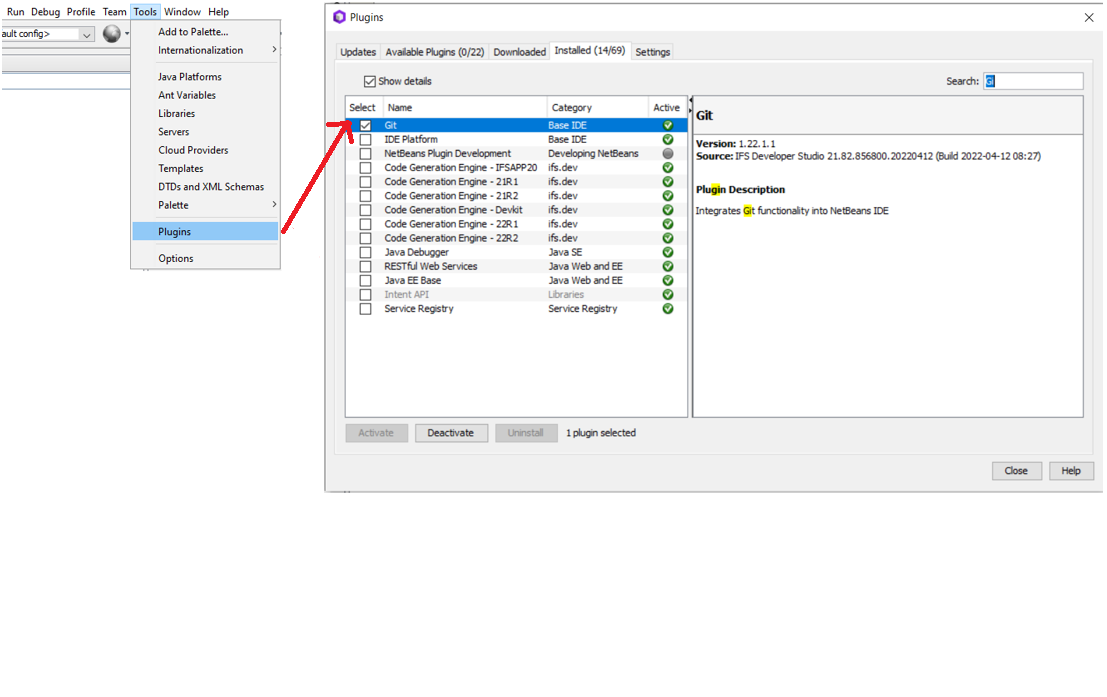Click active icon for Code Generation Engine - 22R1

click(667, 224)
